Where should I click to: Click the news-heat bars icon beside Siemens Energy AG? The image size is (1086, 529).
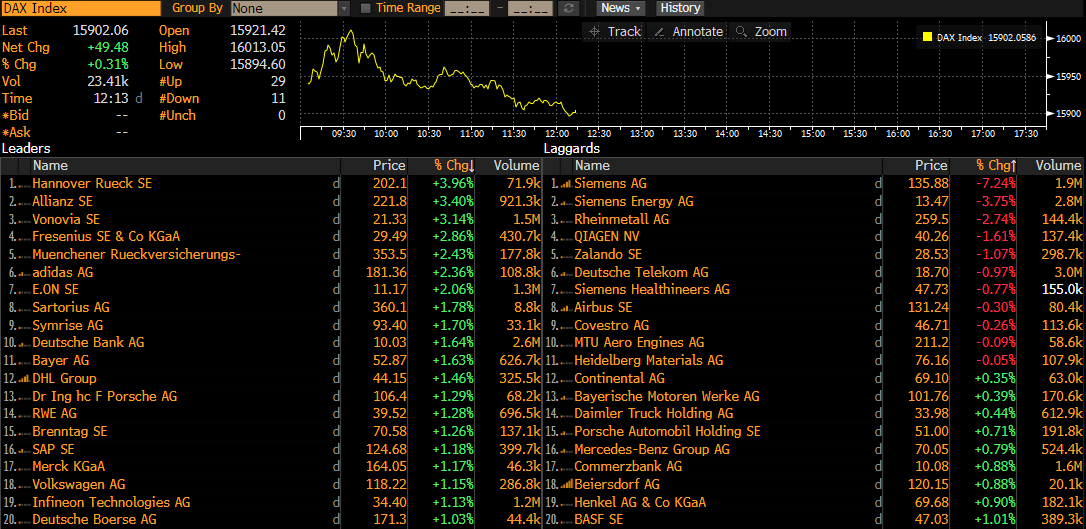click(565, 202)
